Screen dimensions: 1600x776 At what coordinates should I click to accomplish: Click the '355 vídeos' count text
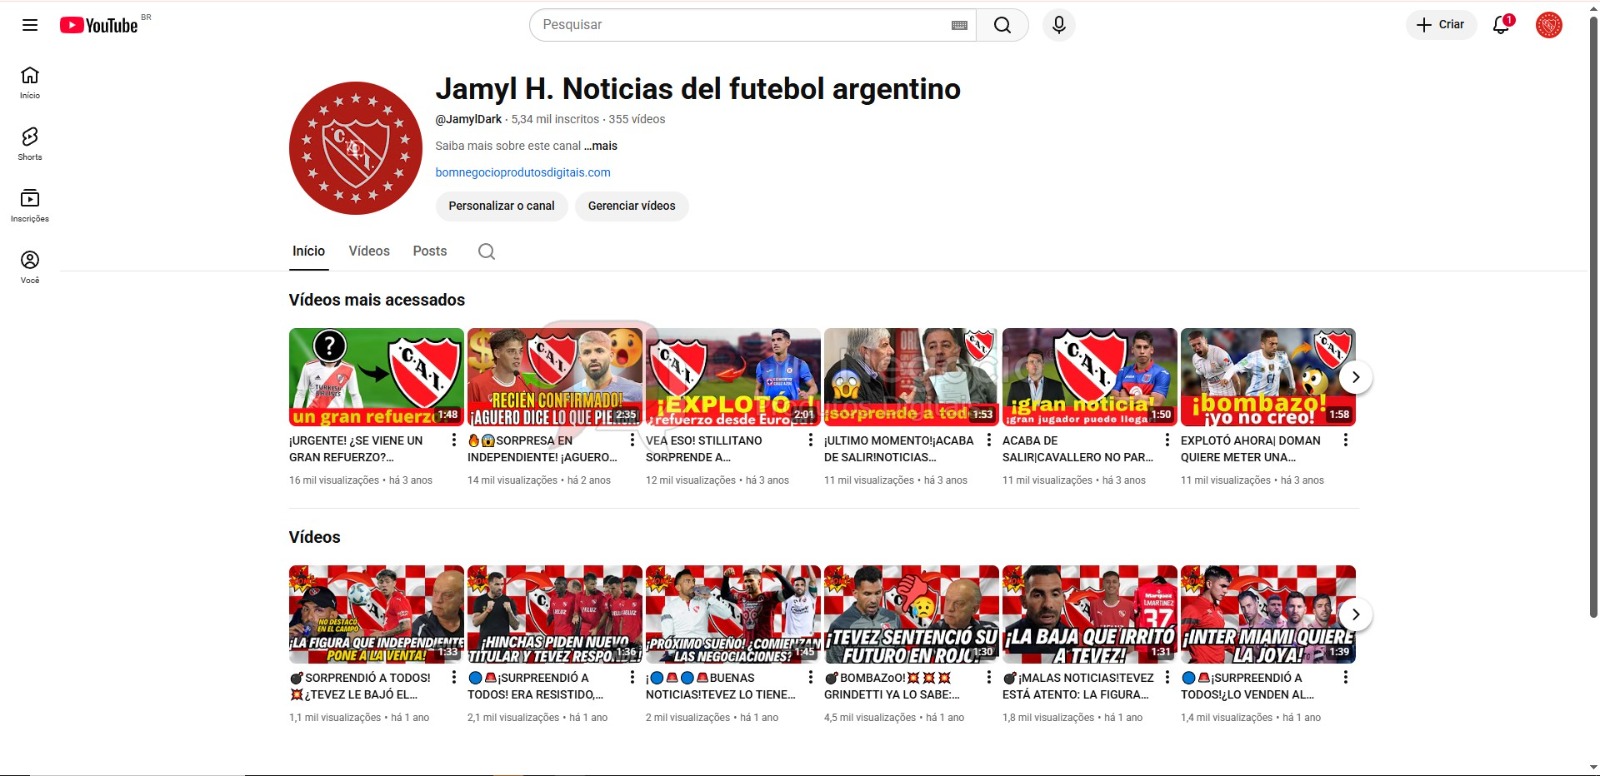(637, 119)
